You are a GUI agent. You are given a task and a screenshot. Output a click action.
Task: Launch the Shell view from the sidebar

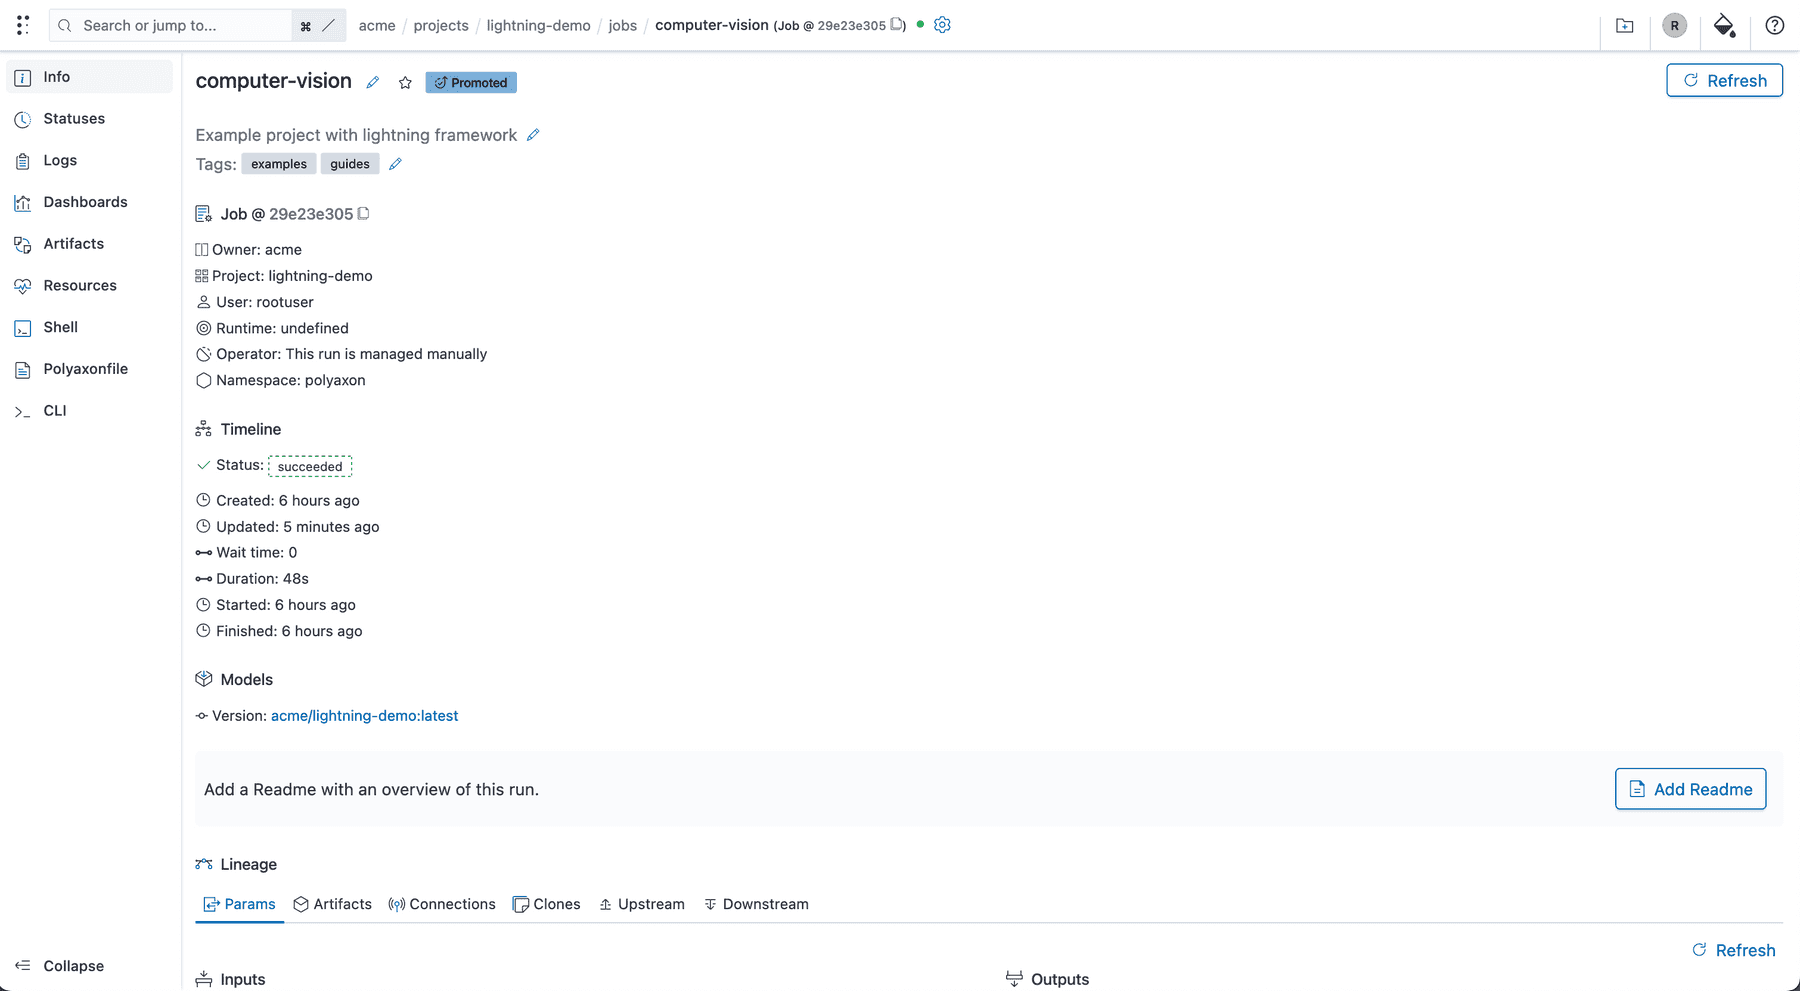click(60, 327)
